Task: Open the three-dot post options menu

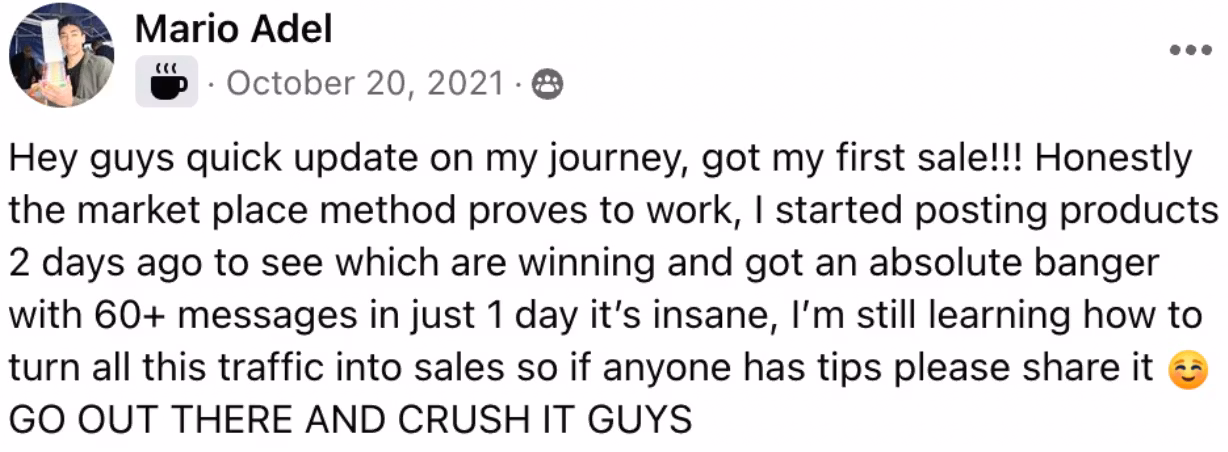Action: point(1190,49)
